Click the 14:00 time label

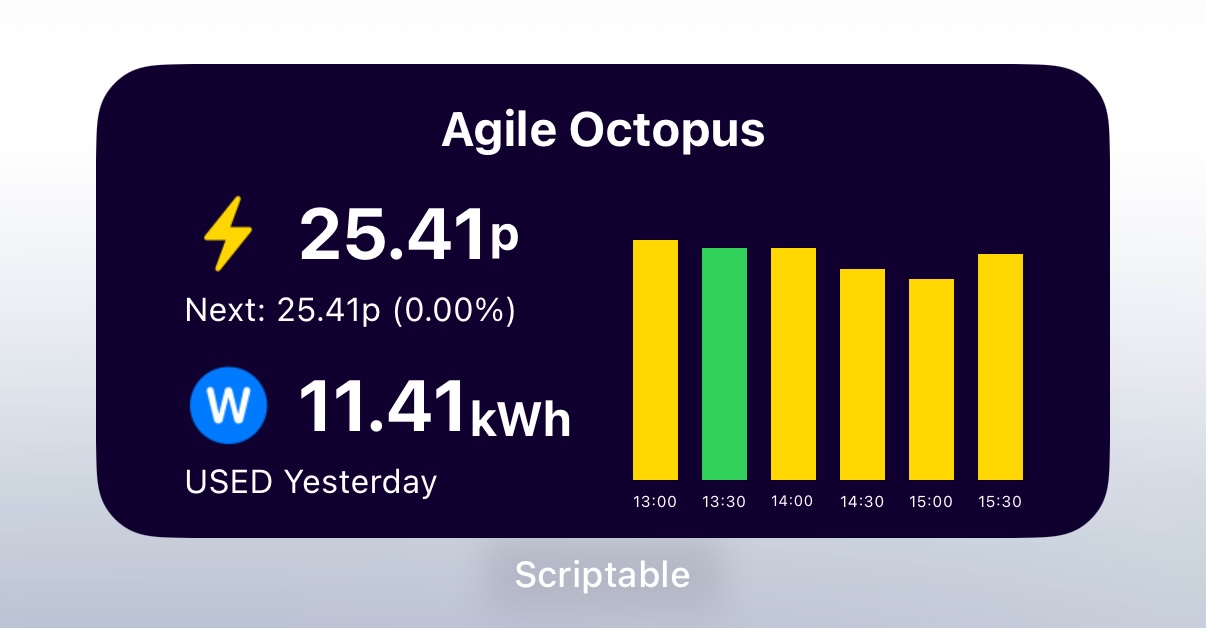(x=793, y=502)
